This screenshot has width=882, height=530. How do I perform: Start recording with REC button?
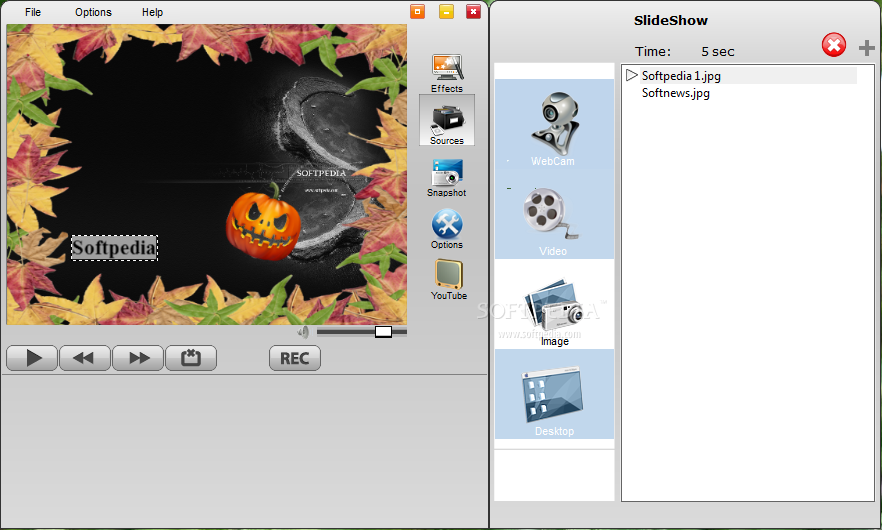295,358
